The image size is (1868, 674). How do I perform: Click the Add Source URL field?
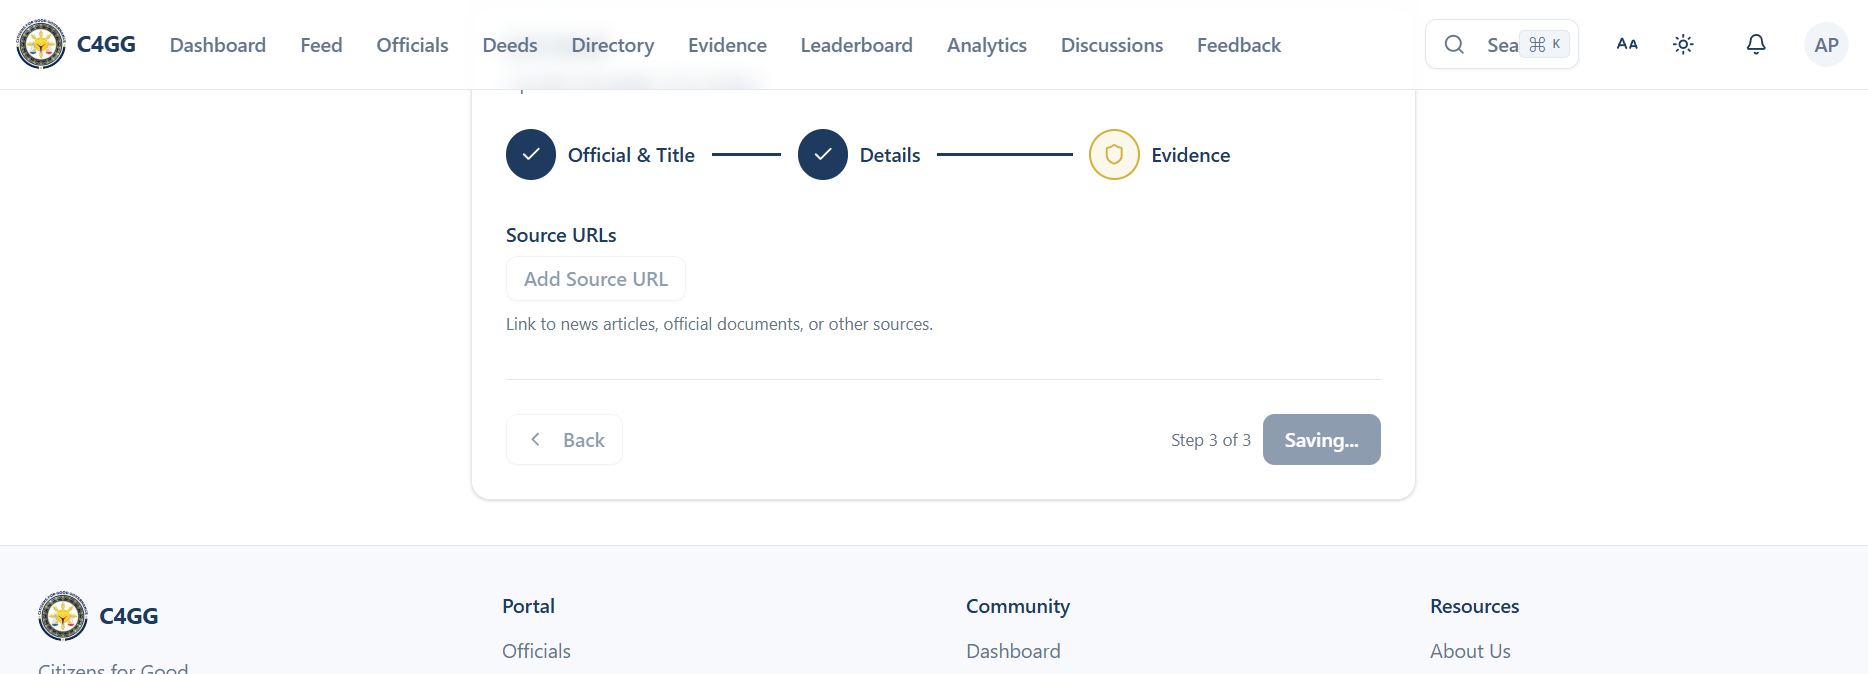596,279
